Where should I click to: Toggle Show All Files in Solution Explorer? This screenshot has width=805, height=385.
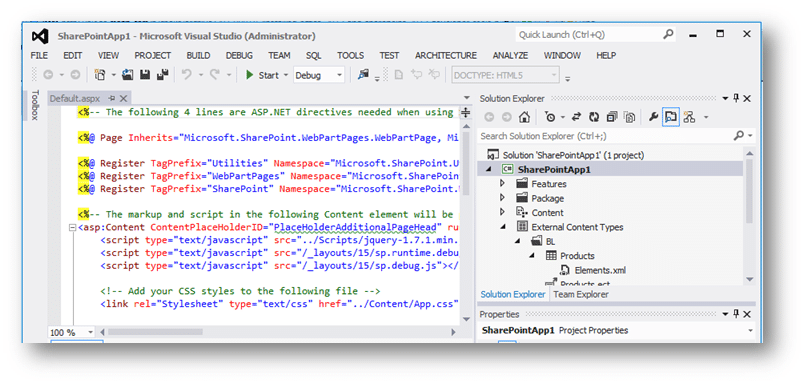(630, 118)
